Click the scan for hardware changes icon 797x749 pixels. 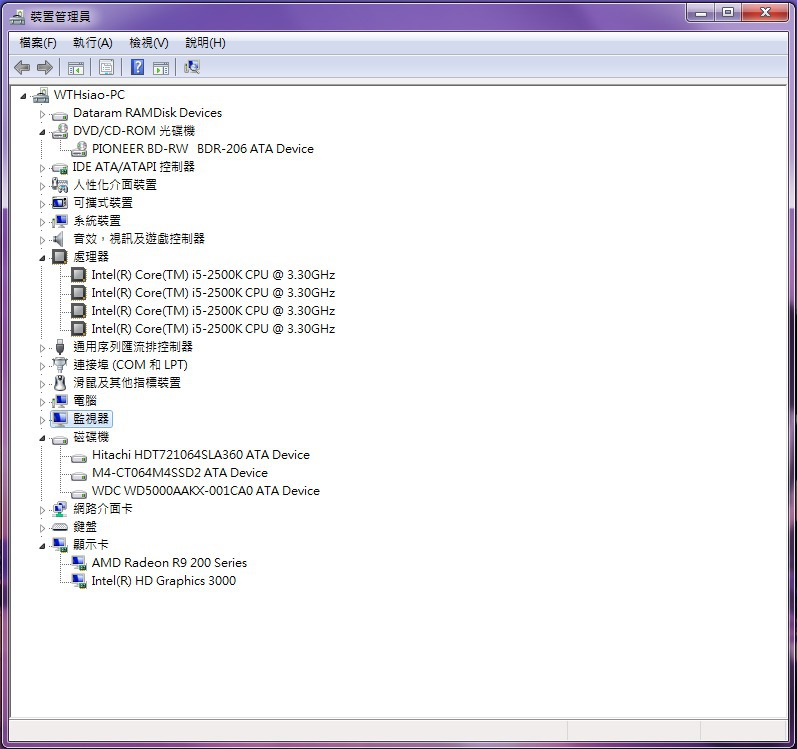click(192, 67)
